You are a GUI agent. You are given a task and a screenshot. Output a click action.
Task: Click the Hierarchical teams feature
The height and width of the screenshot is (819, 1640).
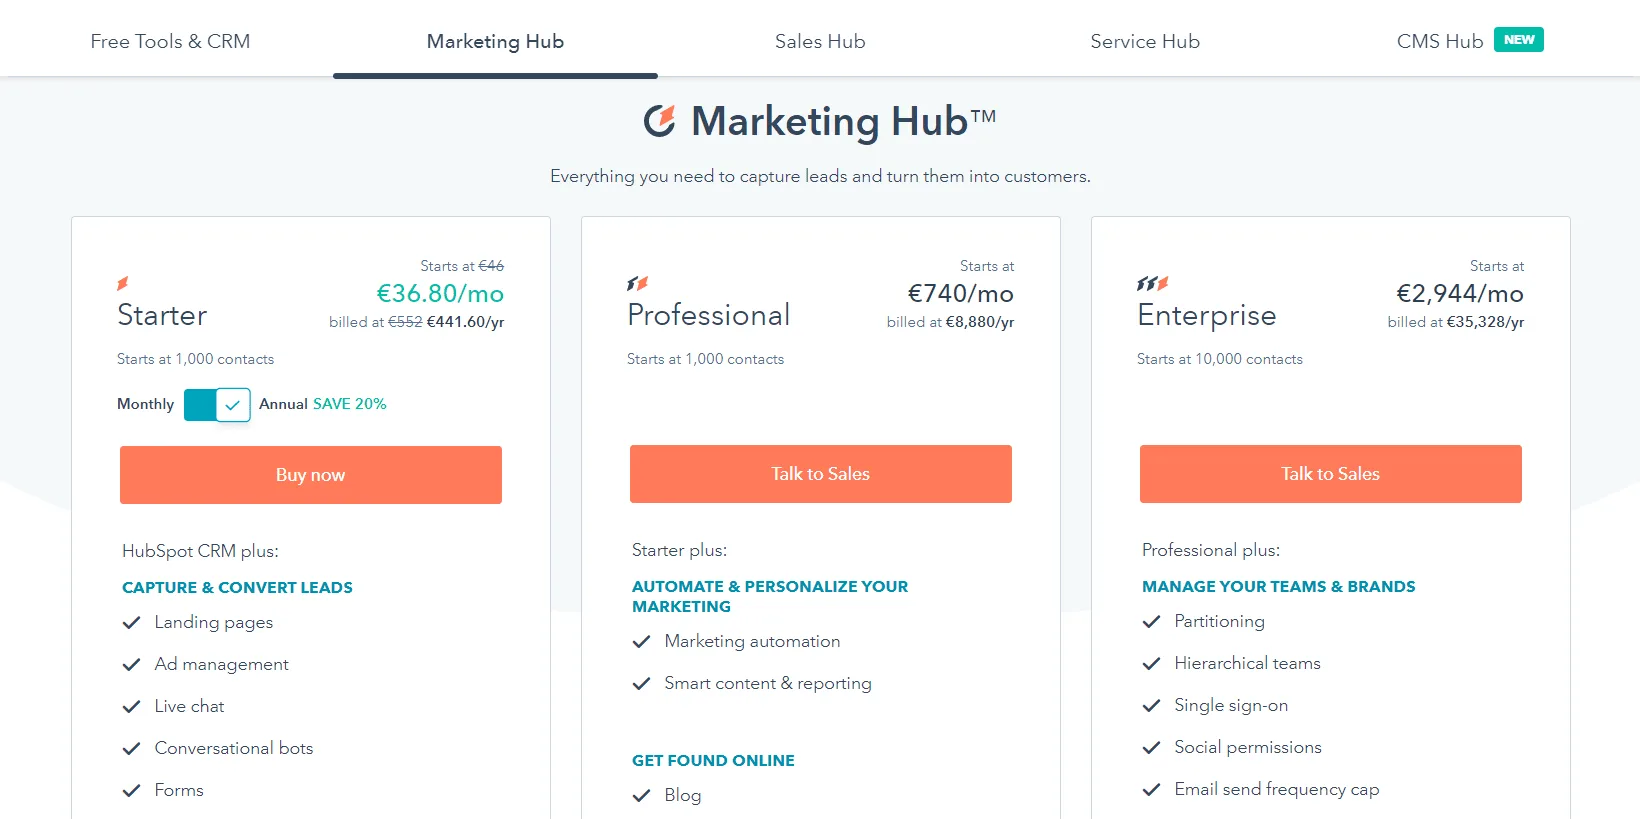click(x=1248, y=663)
